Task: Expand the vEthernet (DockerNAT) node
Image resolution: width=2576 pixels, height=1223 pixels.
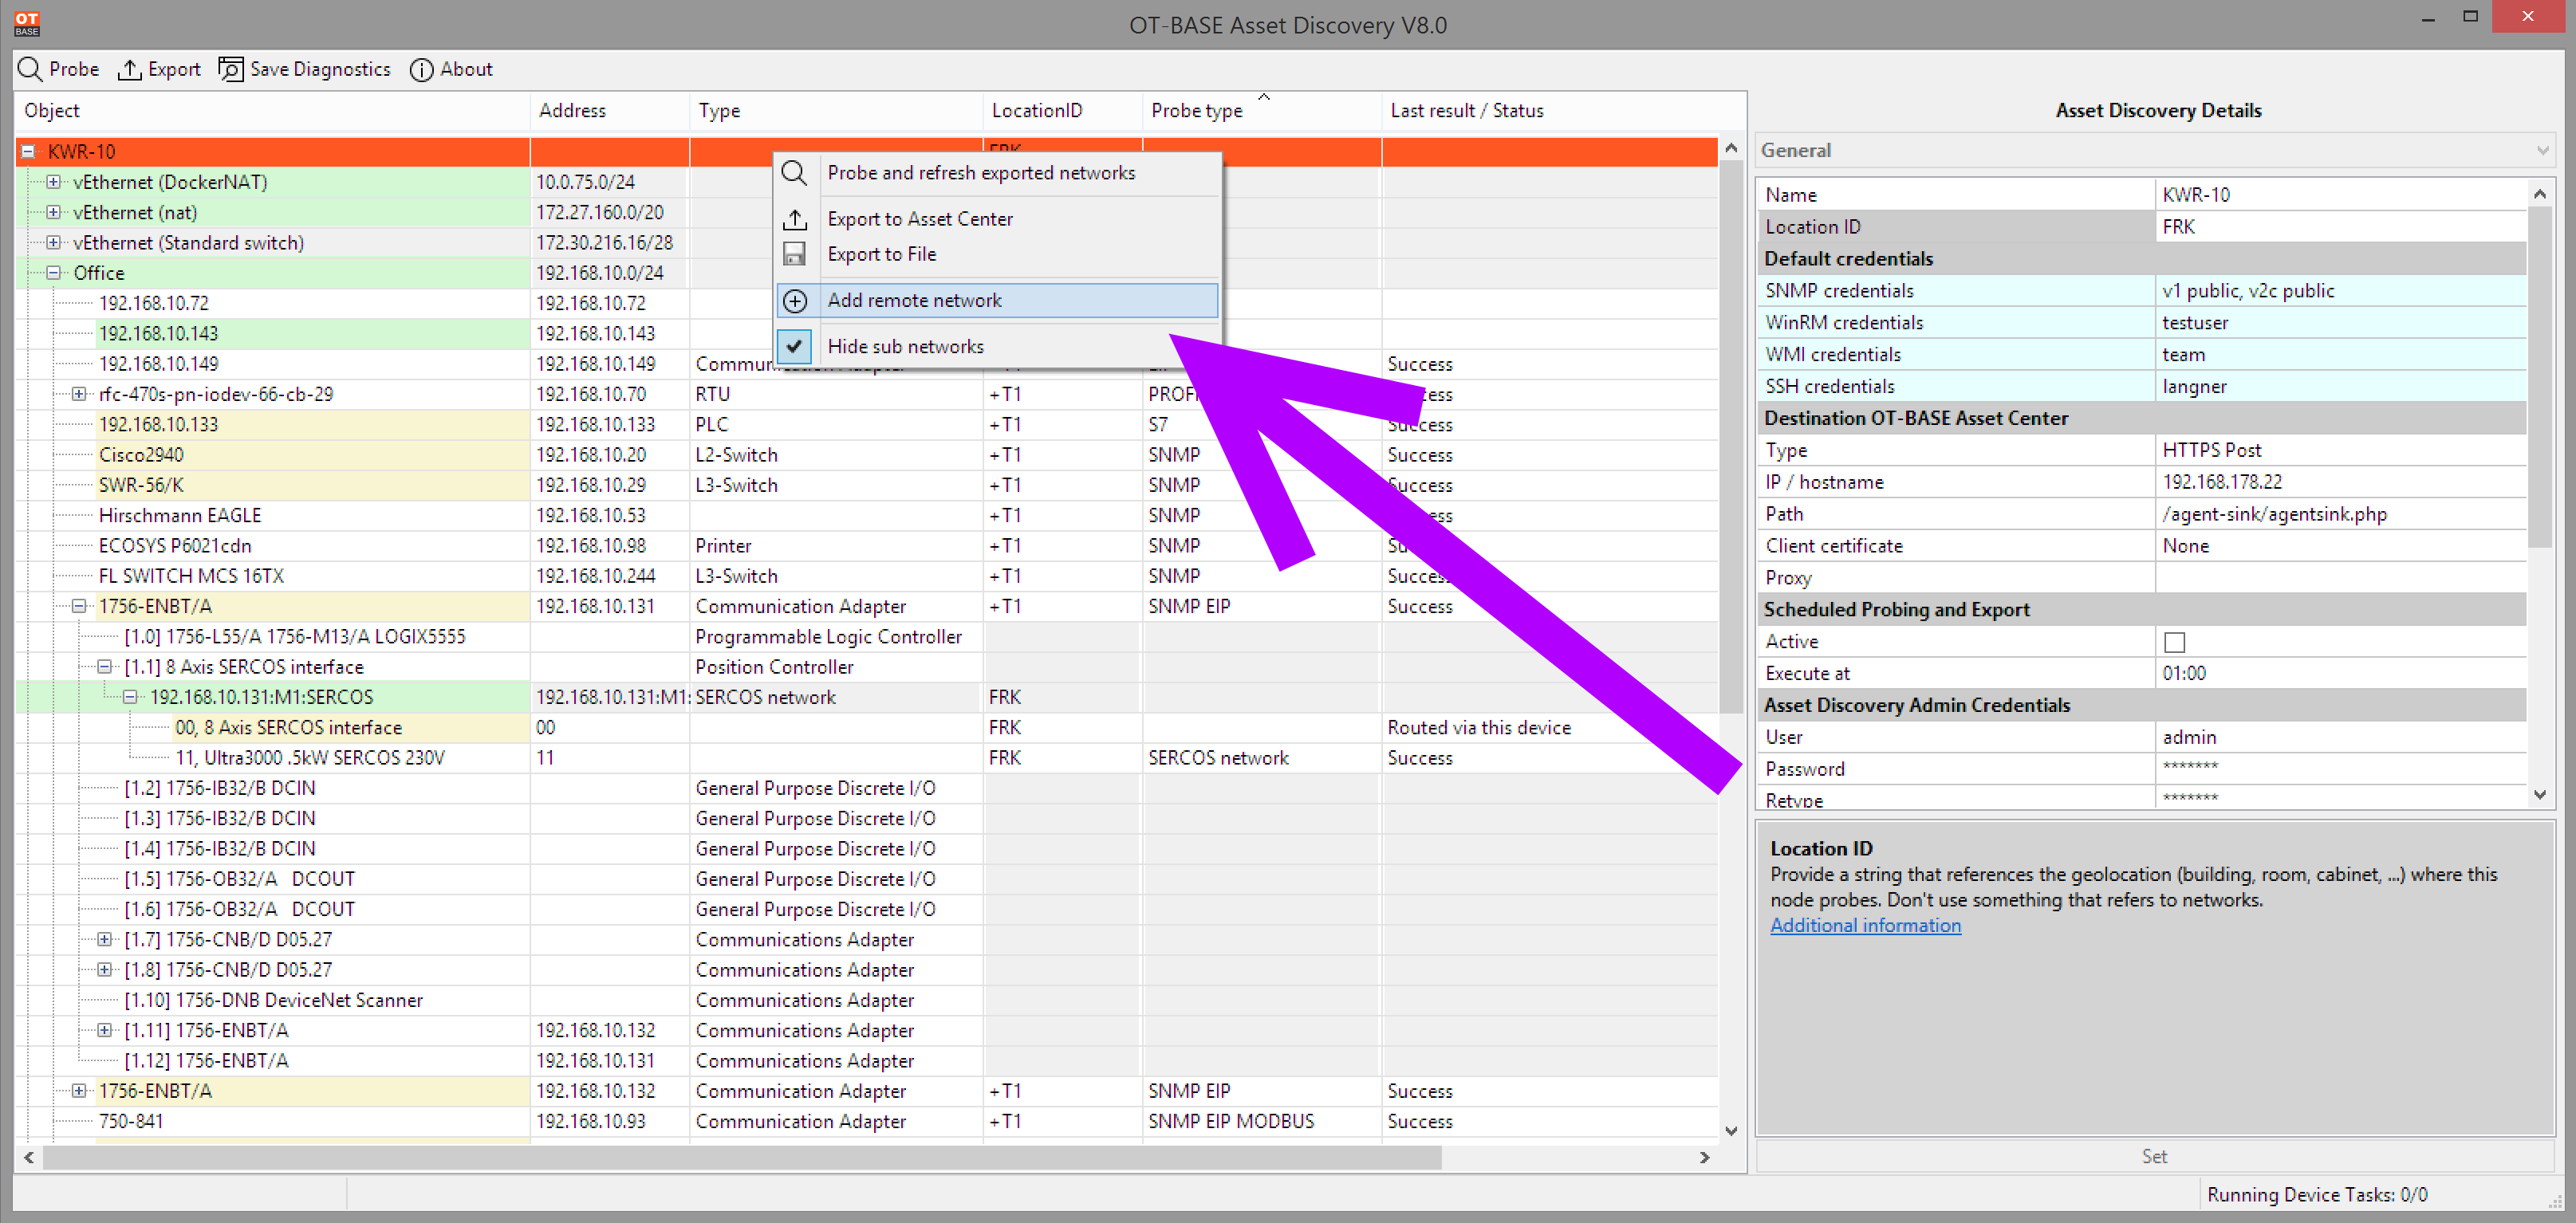Action: pyautogui.click(x=53, y=182)
